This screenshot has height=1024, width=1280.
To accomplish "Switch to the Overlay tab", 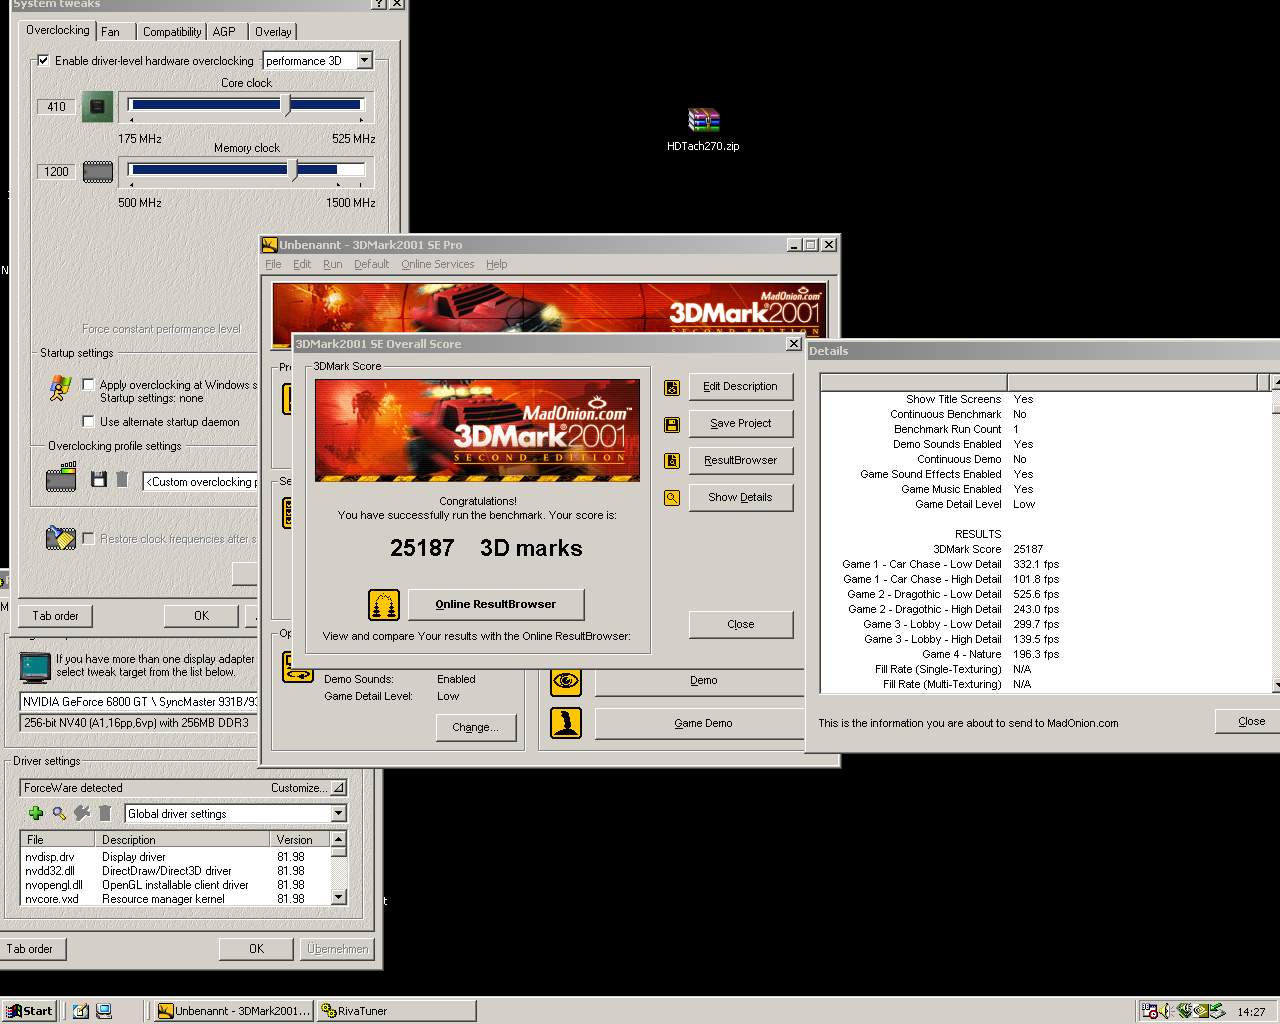I will 273,32.
